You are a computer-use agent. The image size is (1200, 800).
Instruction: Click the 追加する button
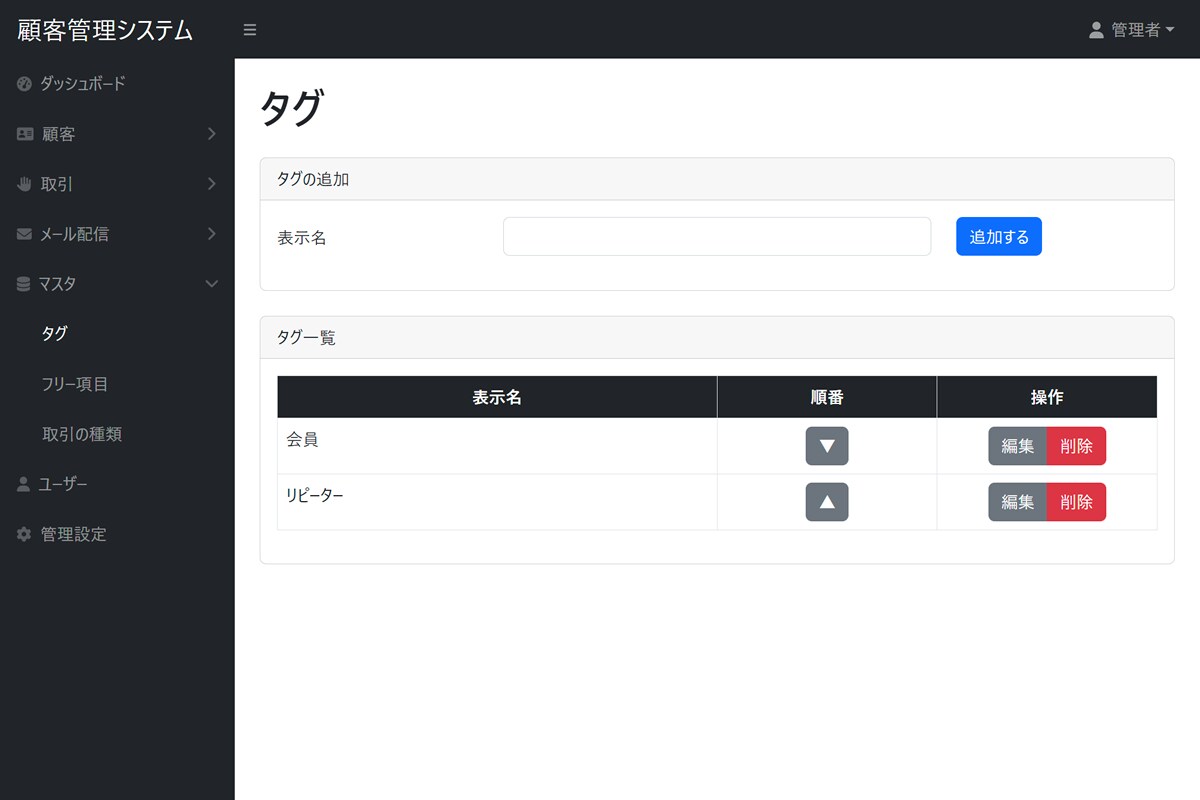pos(999,237)
